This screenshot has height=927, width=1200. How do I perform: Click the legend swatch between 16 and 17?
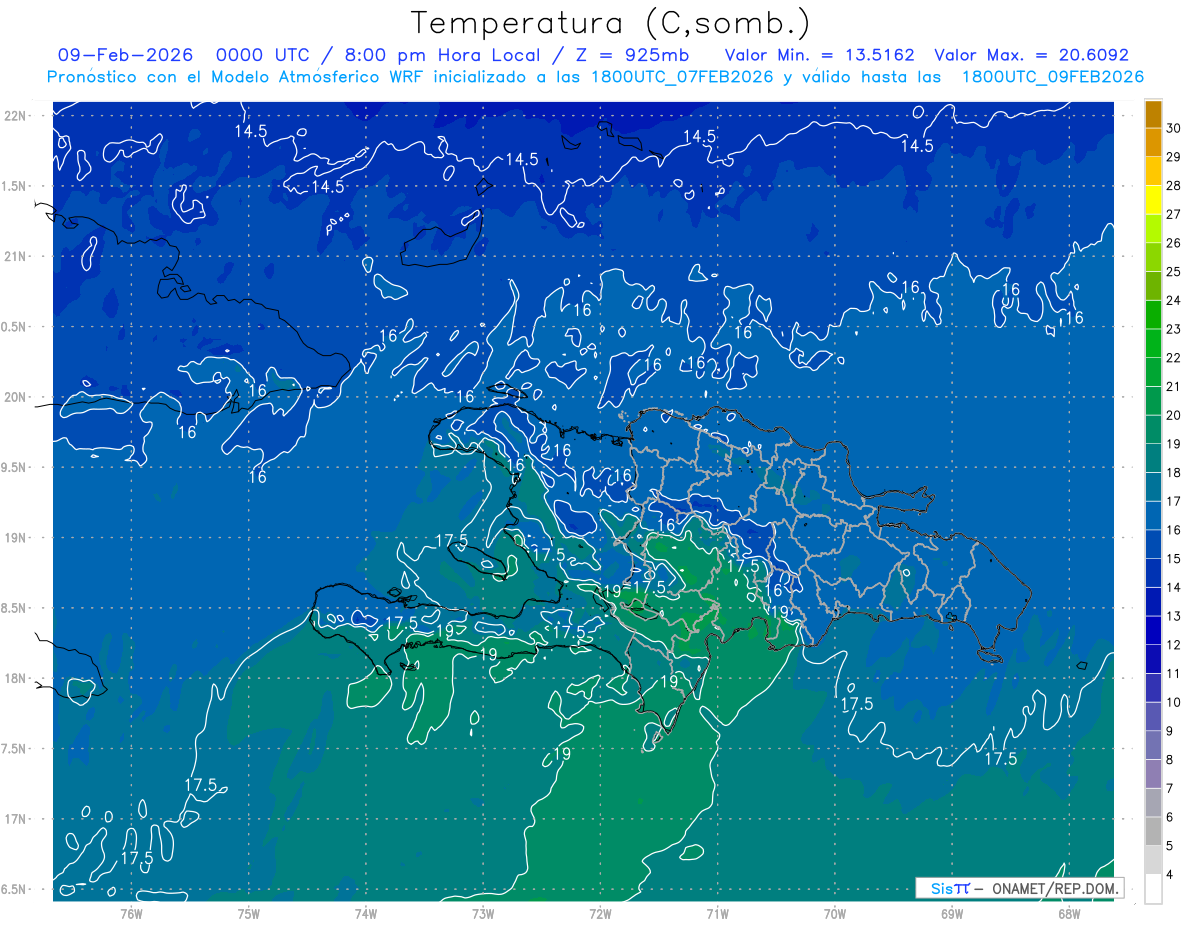click(1153, 515)
